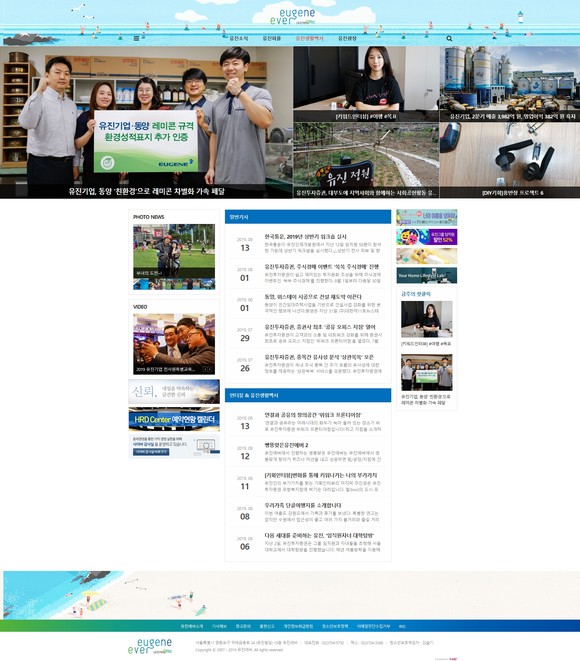Click the RSS link in footer
Viewport: 580px width, 661px height.
[402, 626]
